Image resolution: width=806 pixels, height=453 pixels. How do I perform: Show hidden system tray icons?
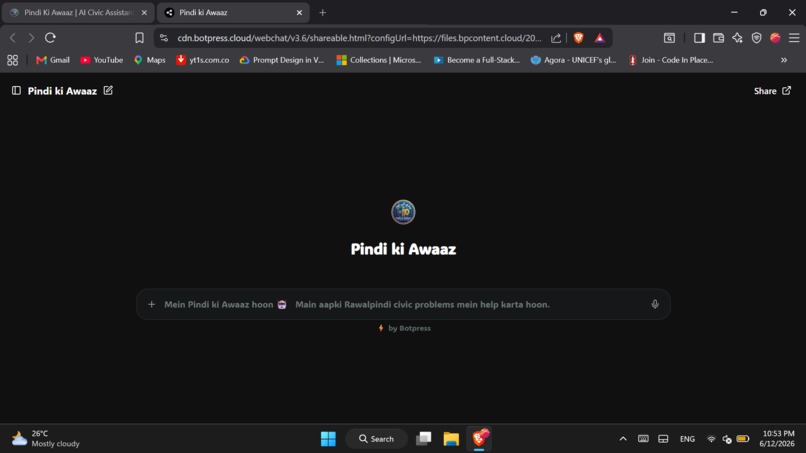point(623,439)
